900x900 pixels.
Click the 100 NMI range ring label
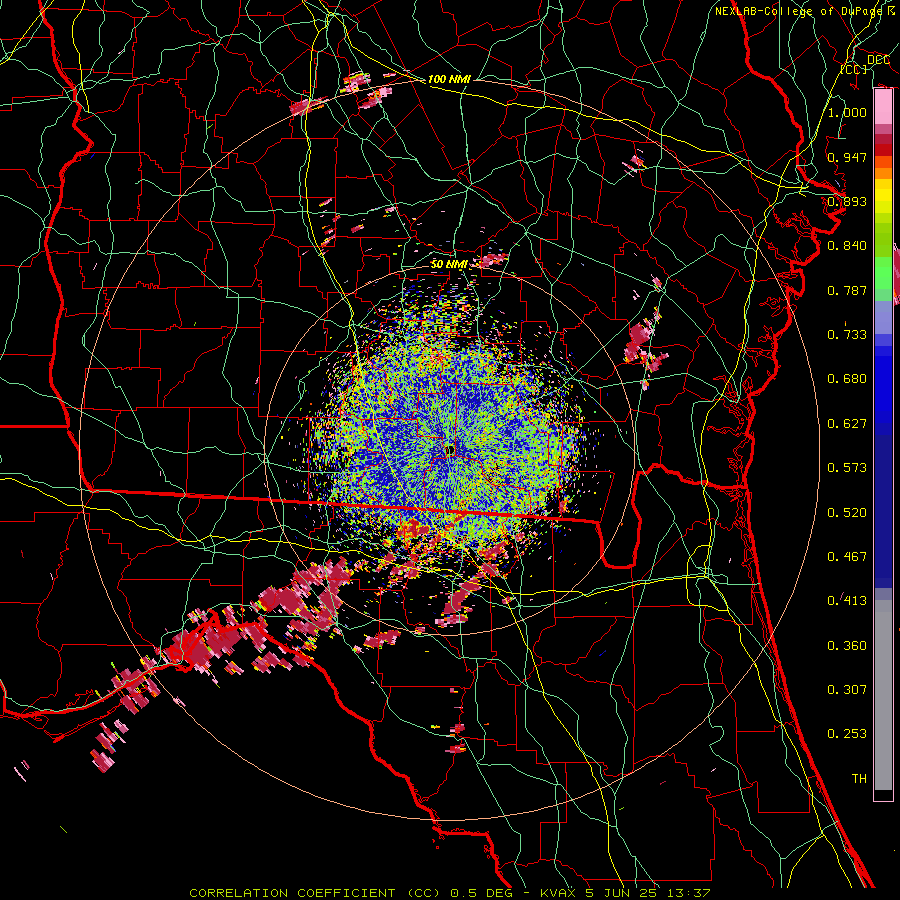[x=449, y=79]
